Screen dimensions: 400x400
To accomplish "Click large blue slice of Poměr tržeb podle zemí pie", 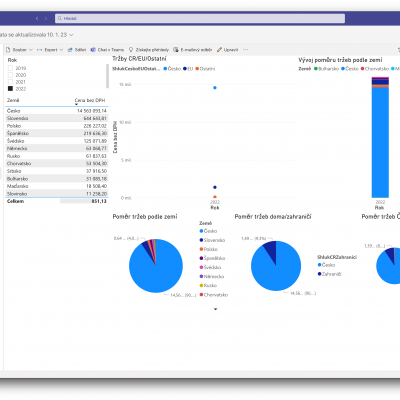I will (x=157, y=275).
